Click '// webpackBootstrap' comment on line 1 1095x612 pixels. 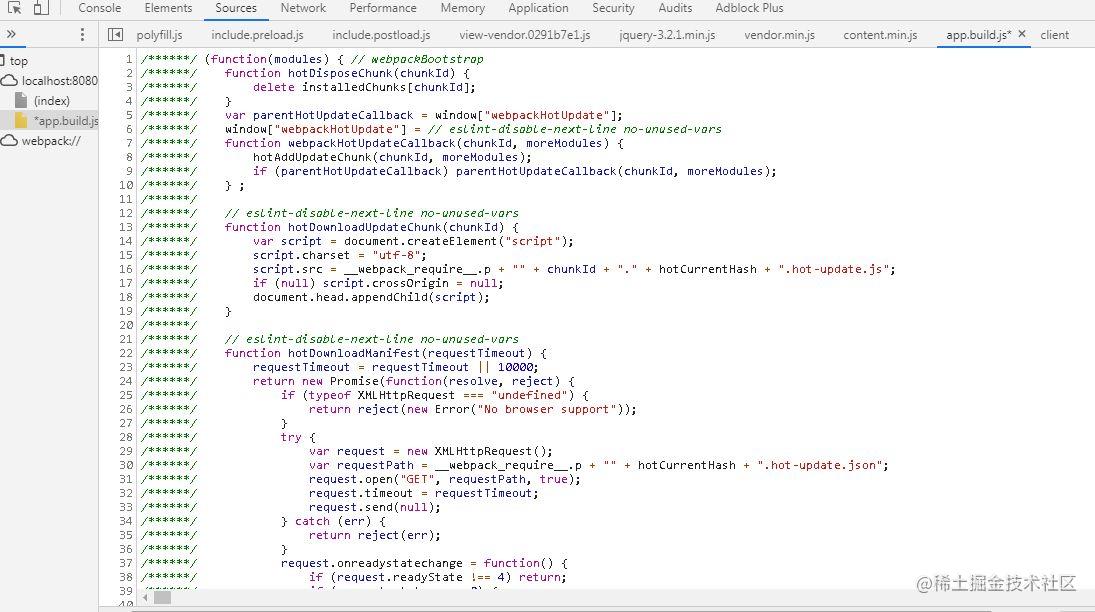[x=417, y=59]
